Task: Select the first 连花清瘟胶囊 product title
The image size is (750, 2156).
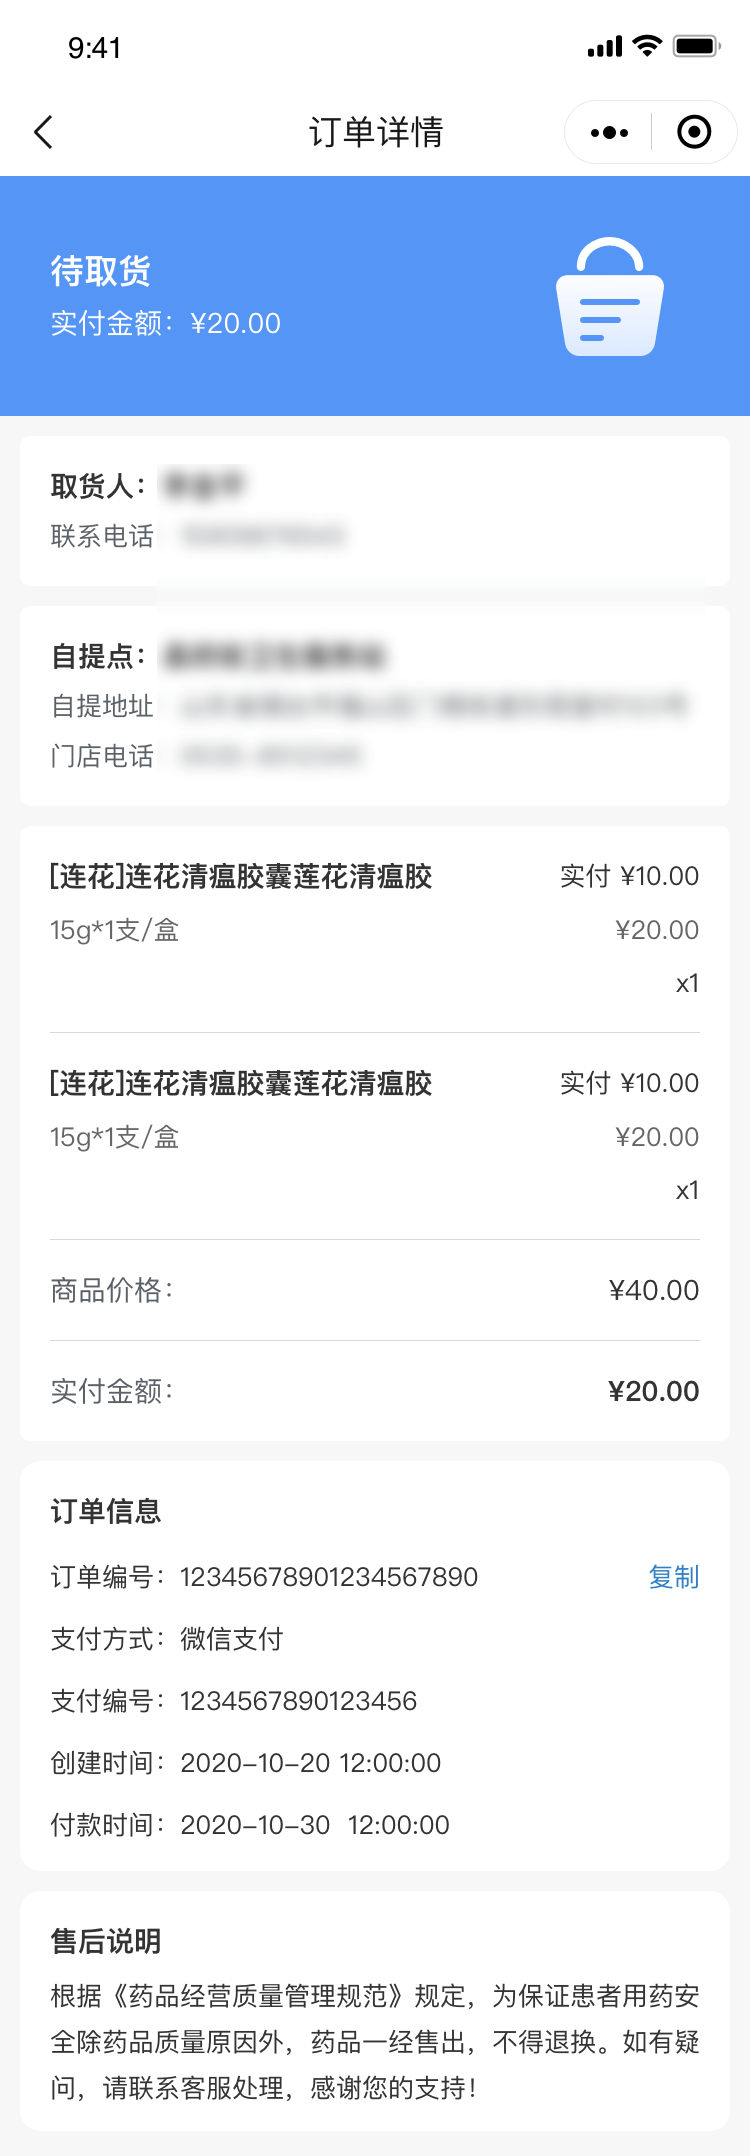Action: (241, 877)
